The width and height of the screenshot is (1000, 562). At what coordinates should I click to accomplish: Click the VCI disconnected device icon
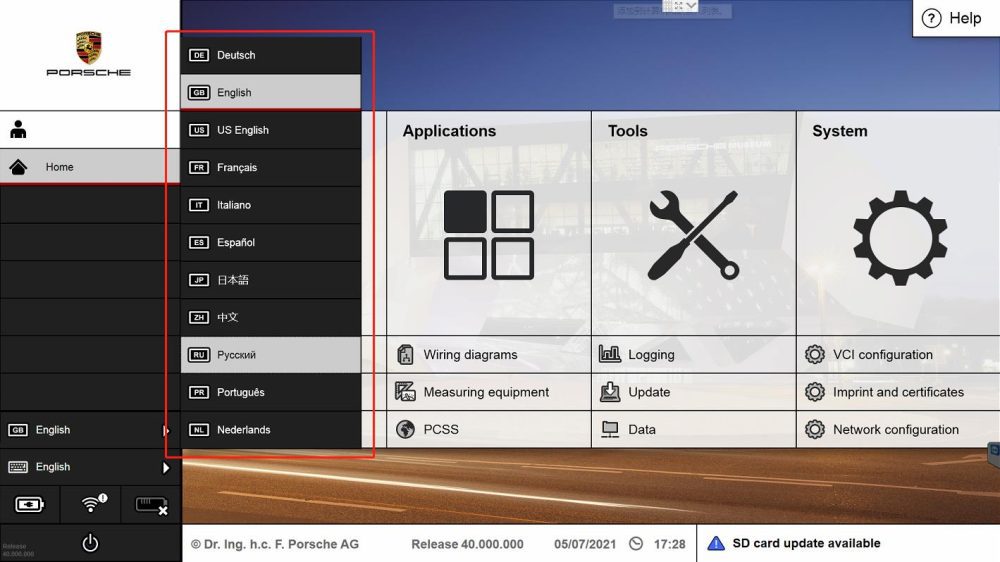point(151,505)
